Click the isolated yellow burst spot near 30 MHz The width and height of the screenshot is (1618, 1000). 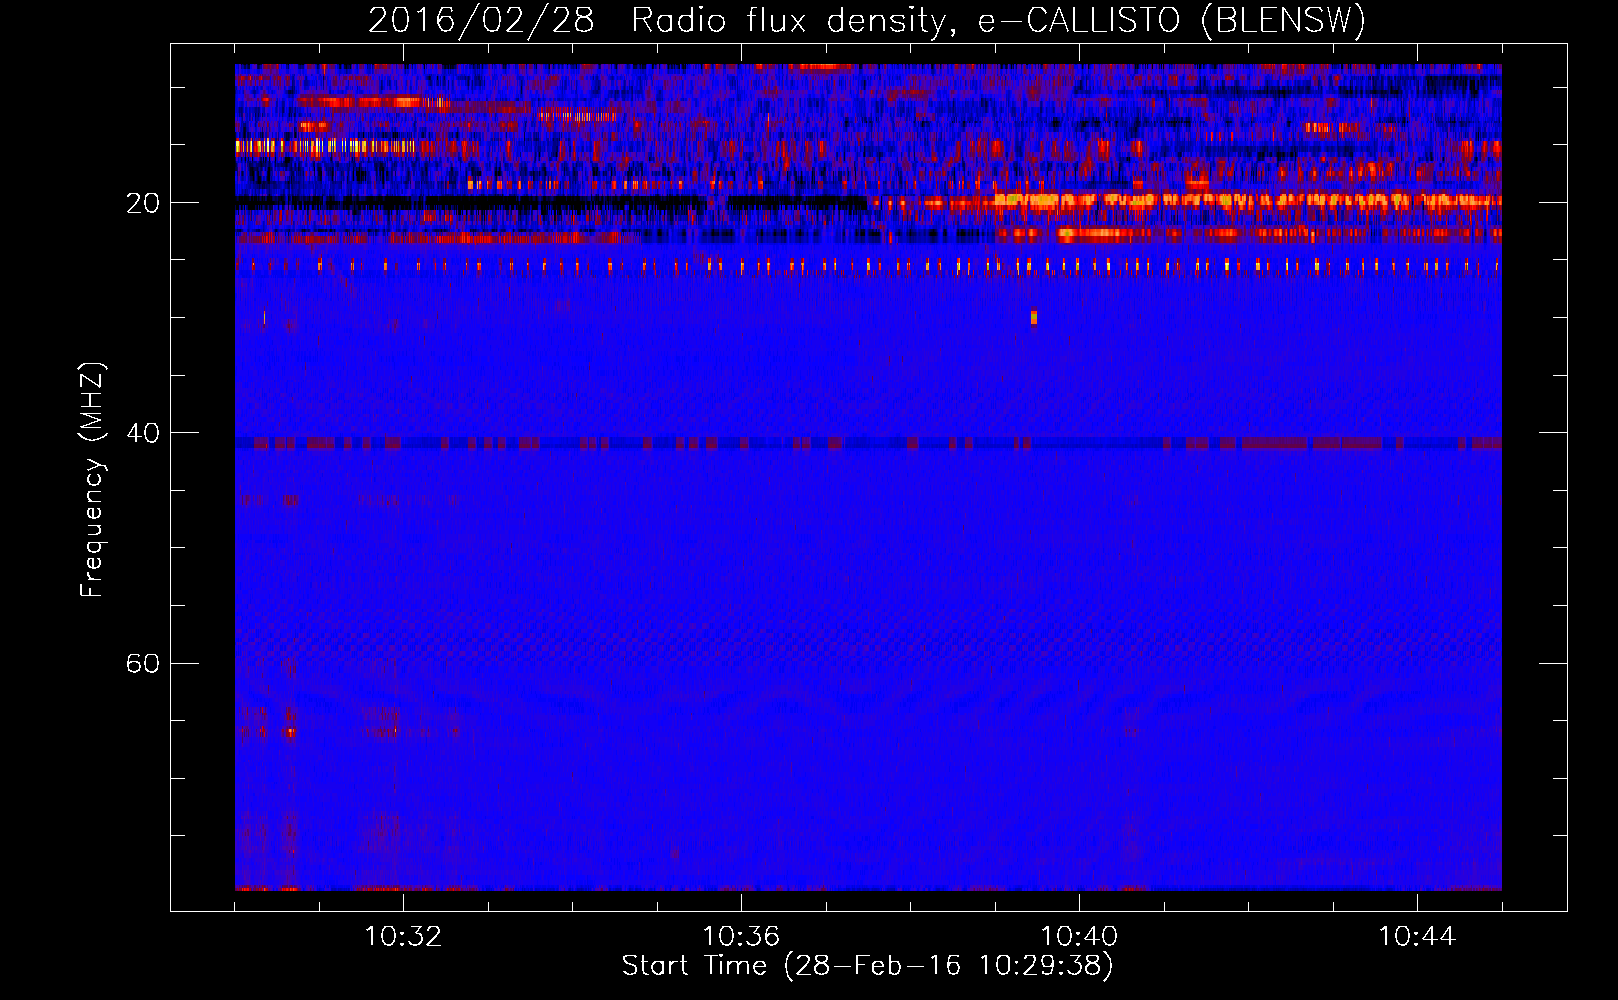point(1034,318)
